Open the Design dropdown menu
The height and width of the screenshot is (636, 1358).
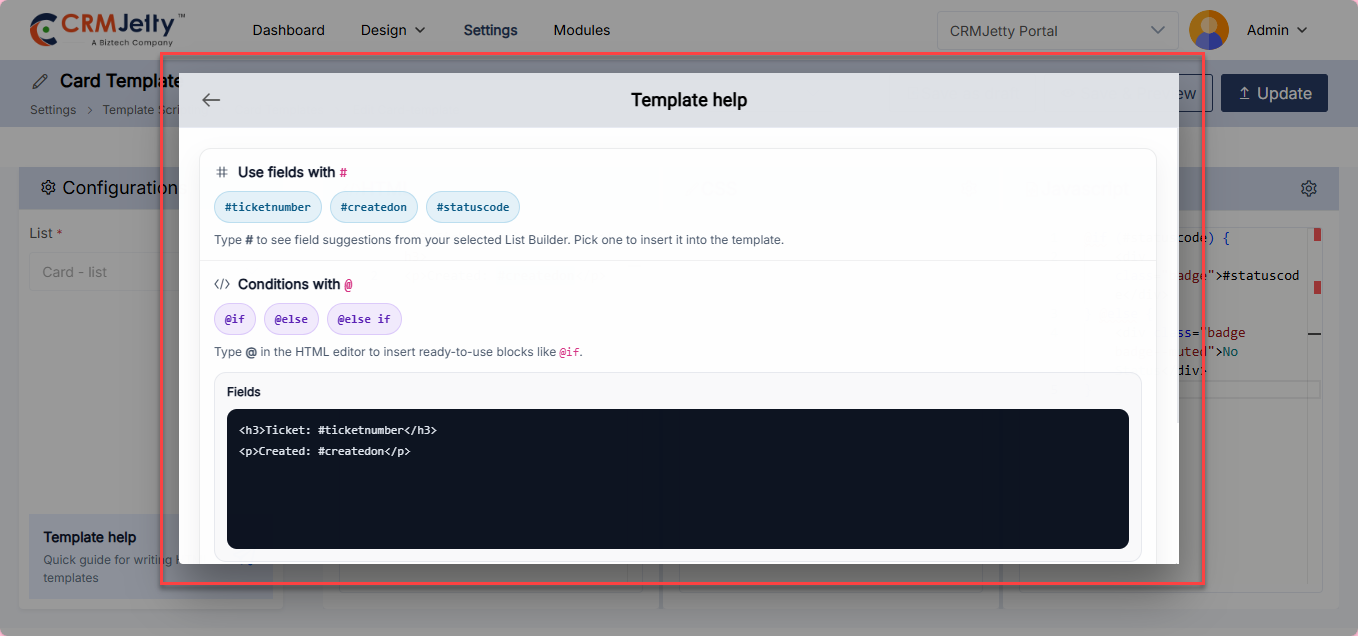pyautogui.click(x=393, y=30)
